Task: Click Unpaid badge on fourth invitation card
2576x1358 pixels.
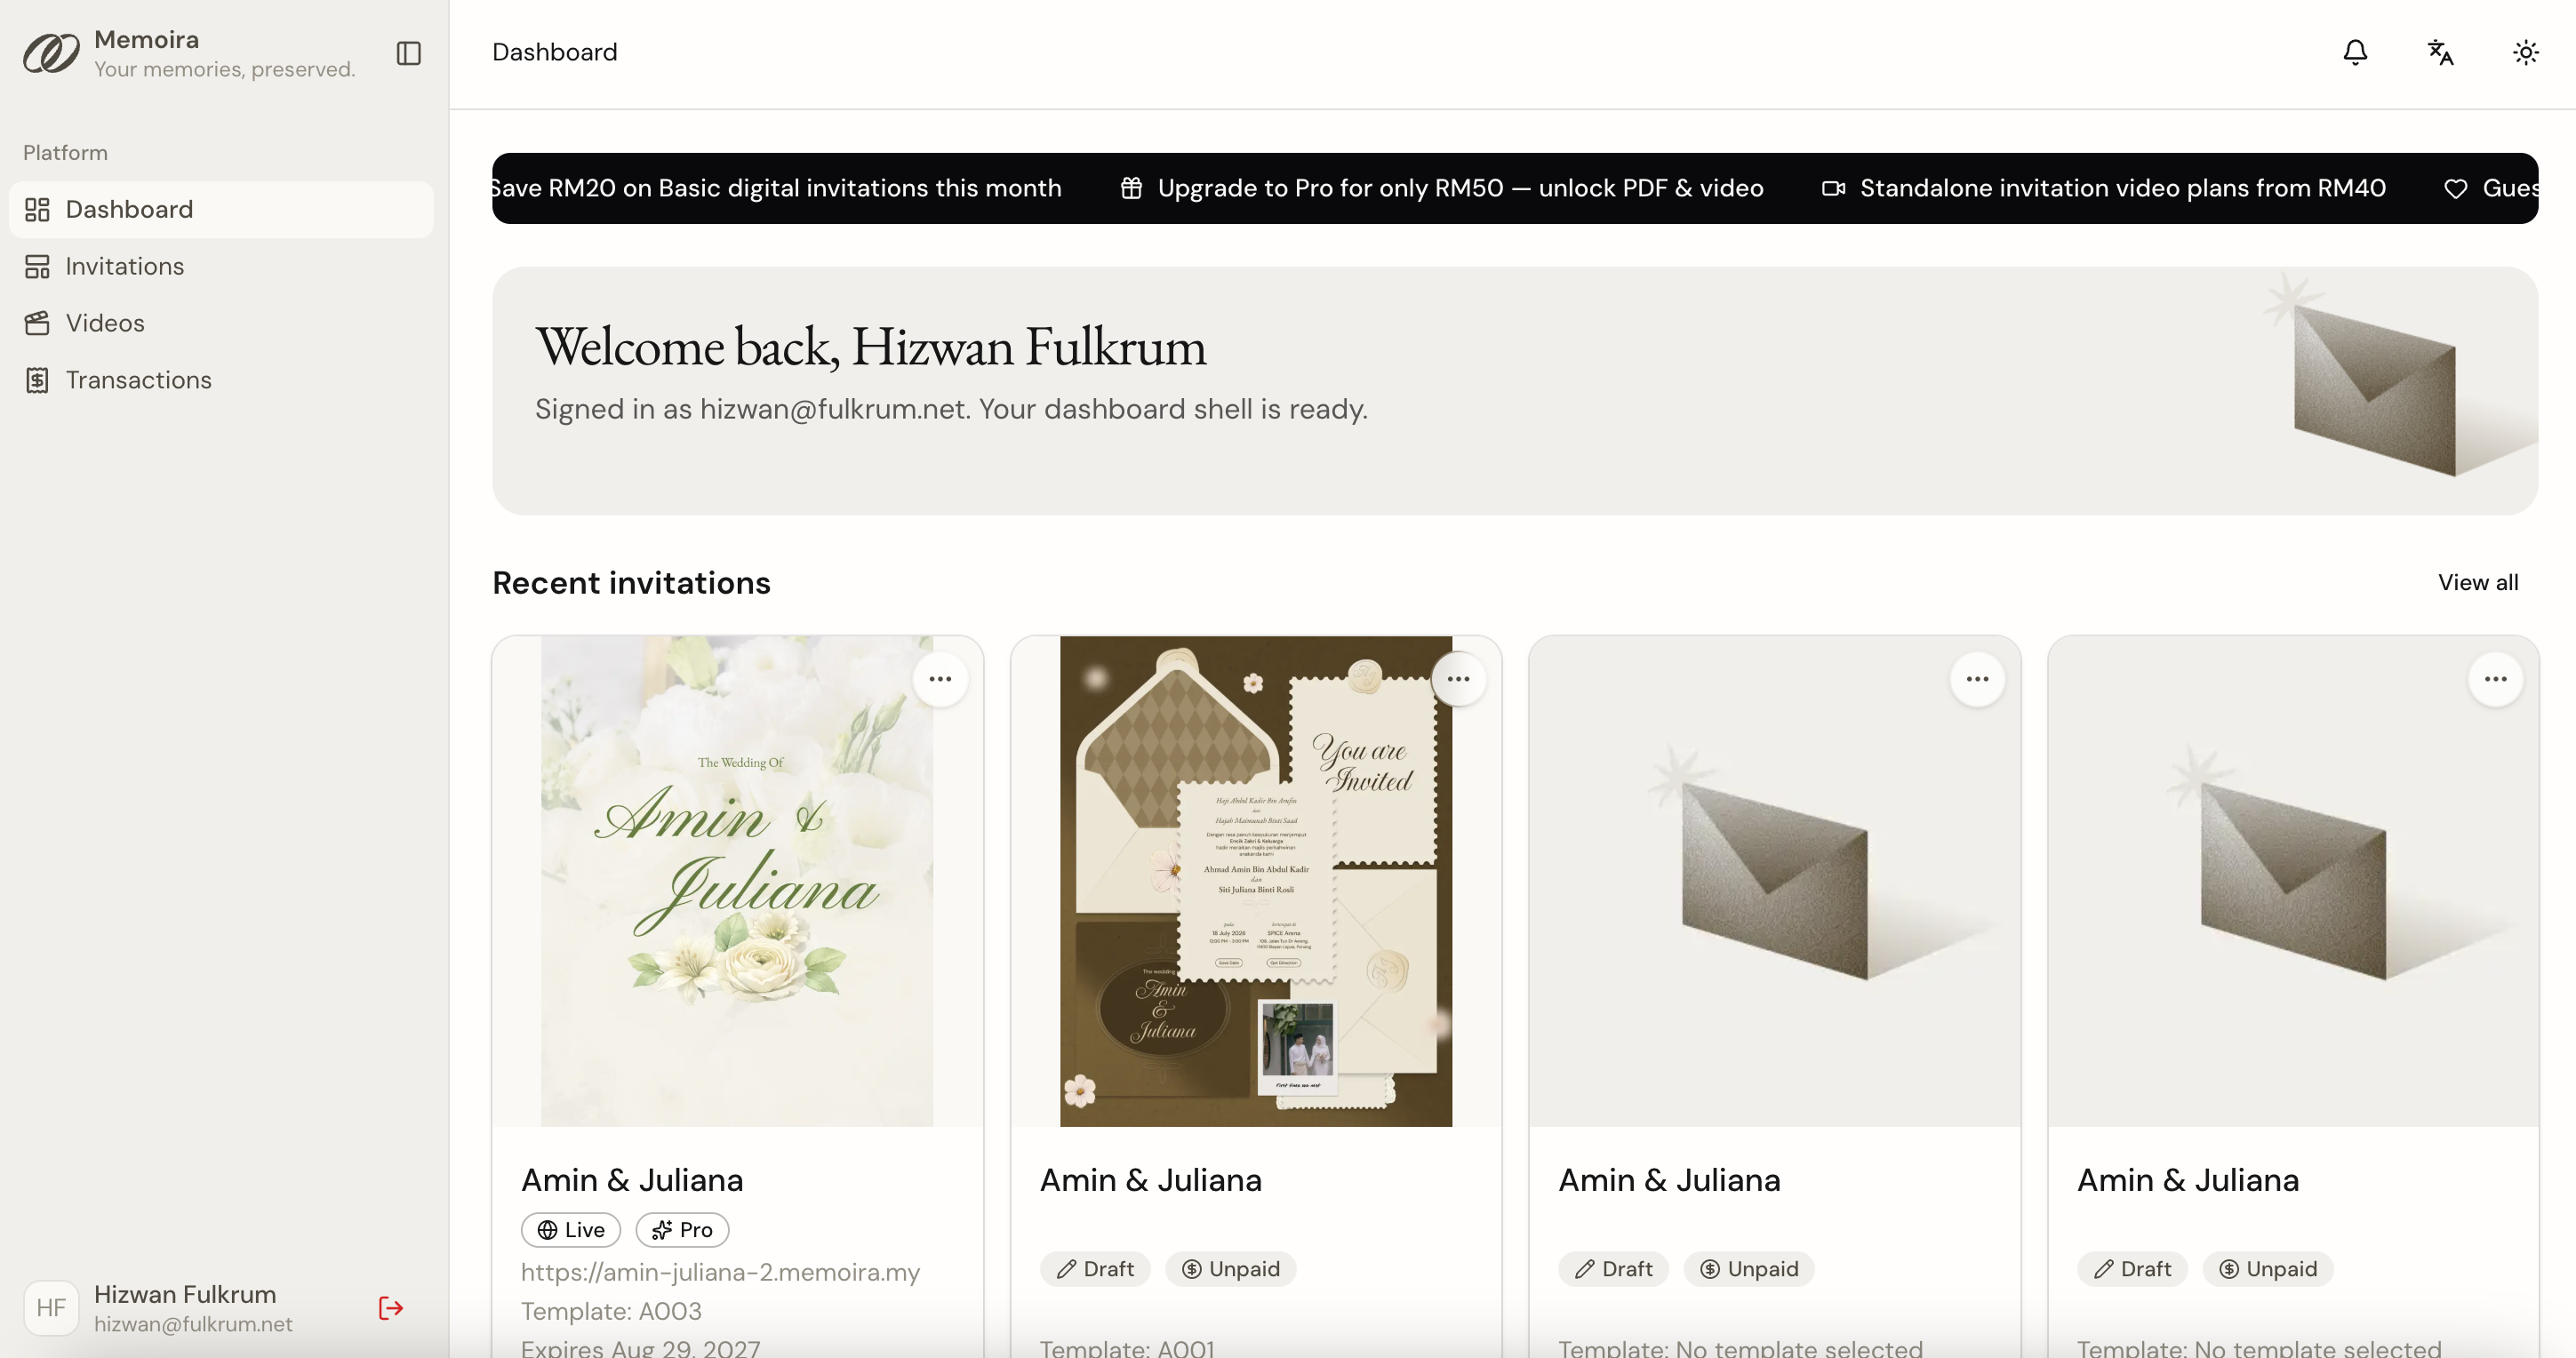Action: tap(2268, 1269)
